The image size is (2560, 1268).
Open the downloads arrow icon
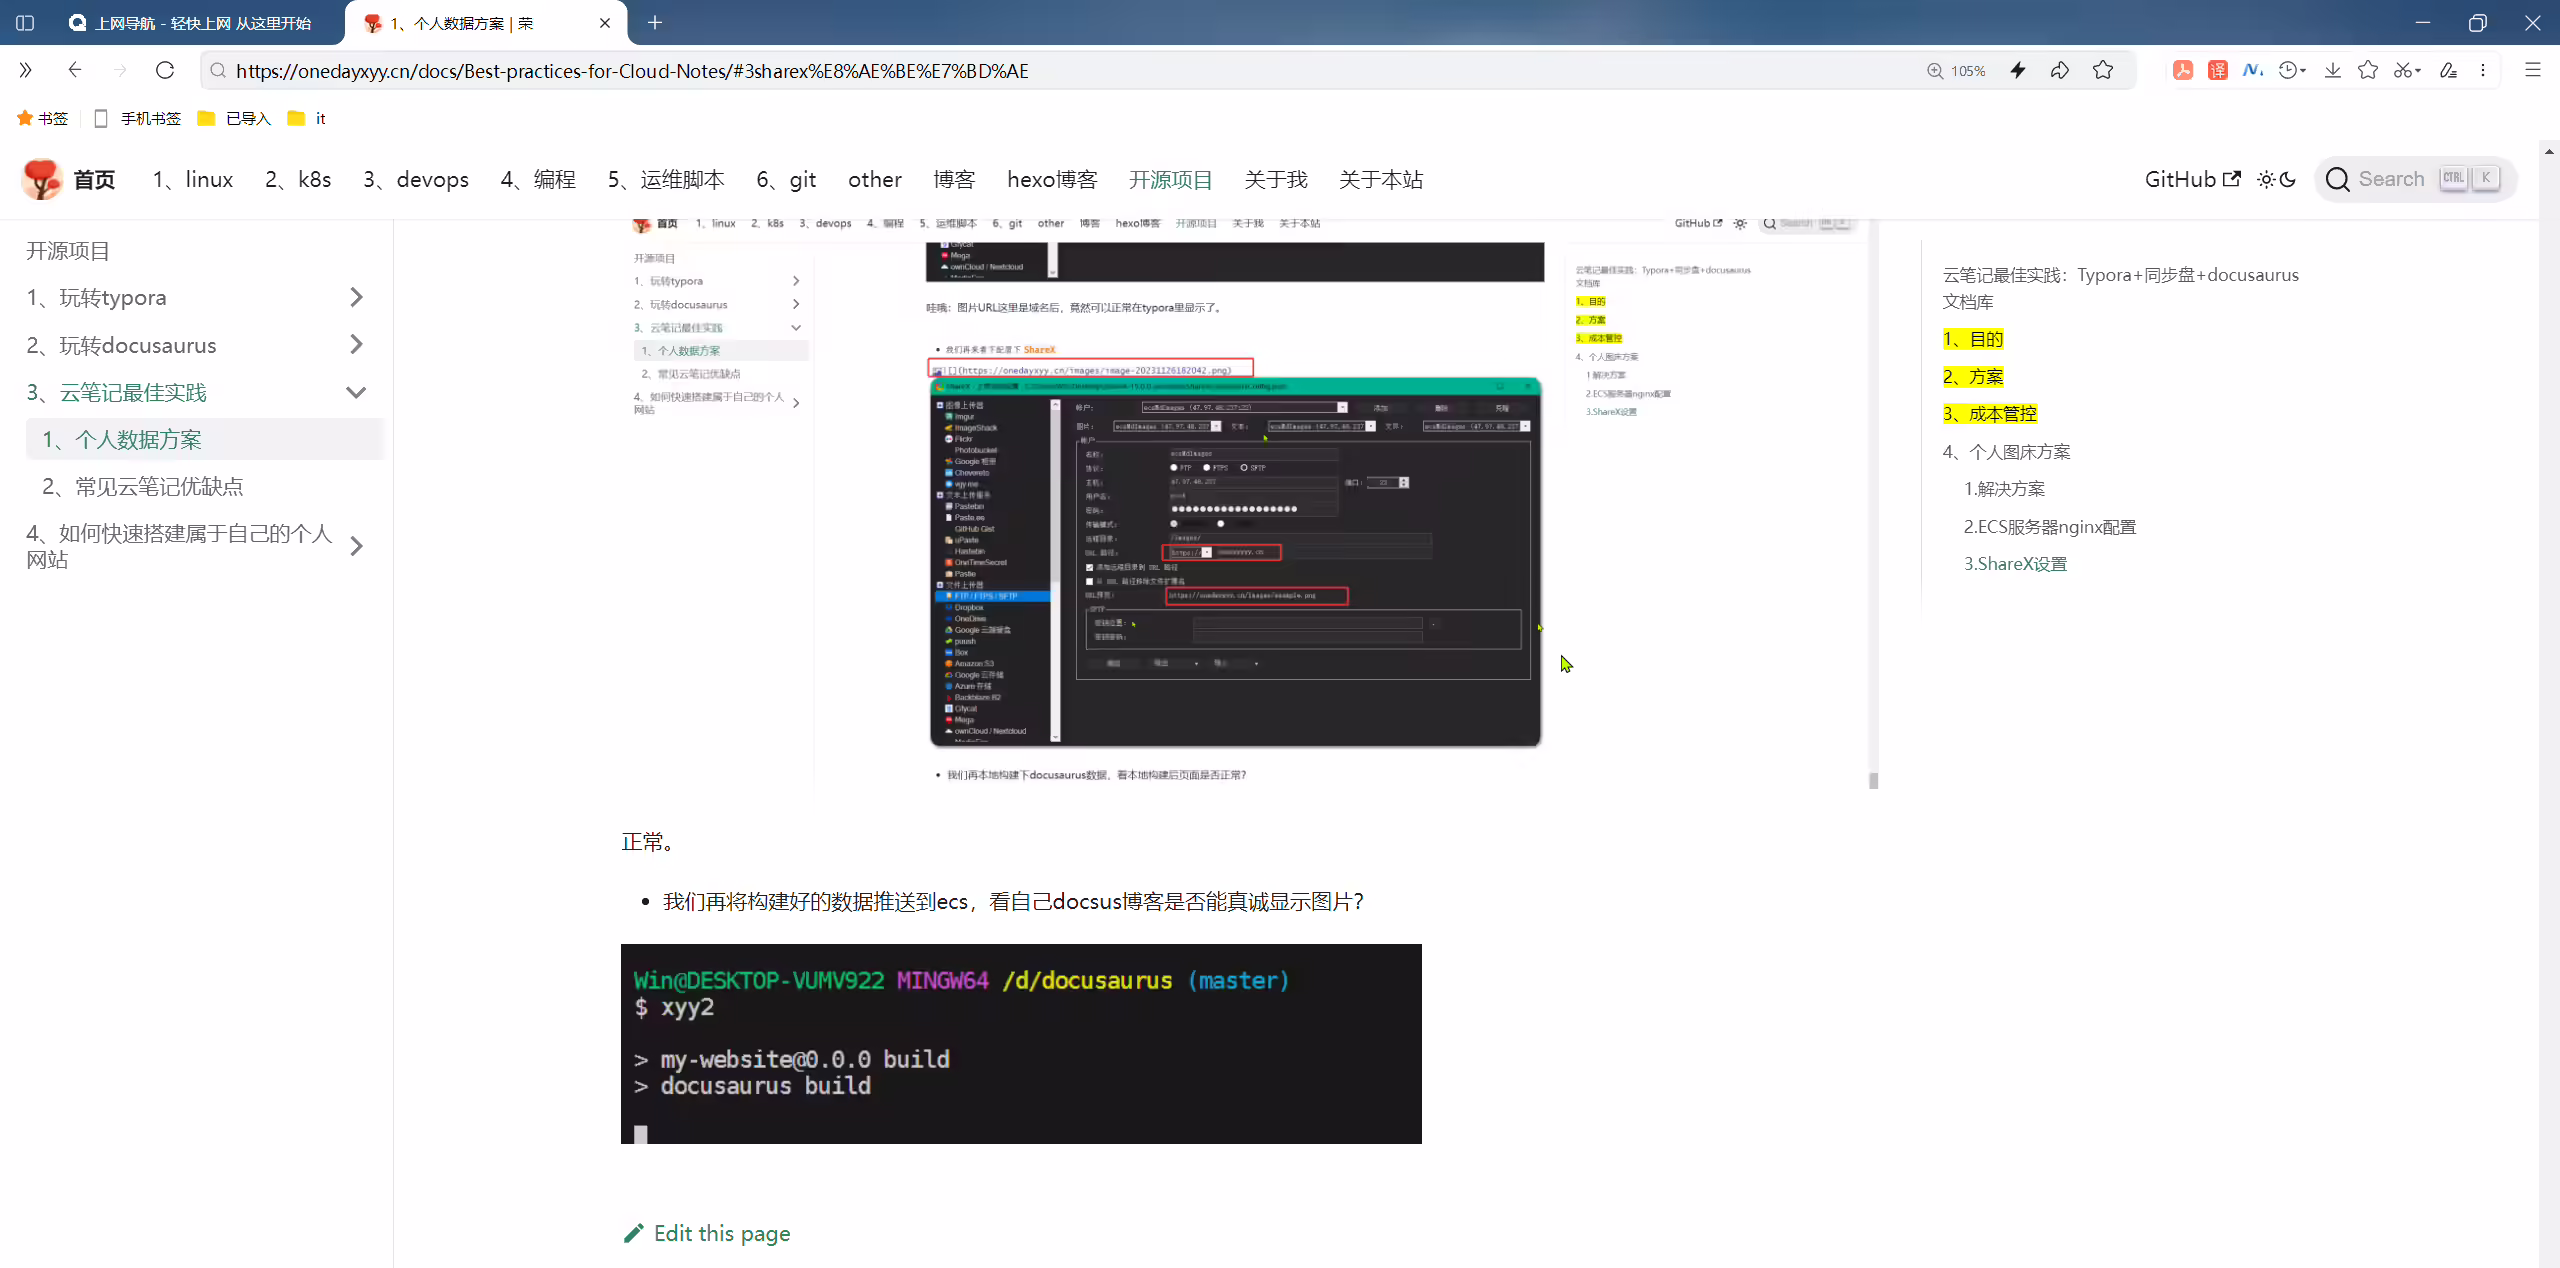2332,70
